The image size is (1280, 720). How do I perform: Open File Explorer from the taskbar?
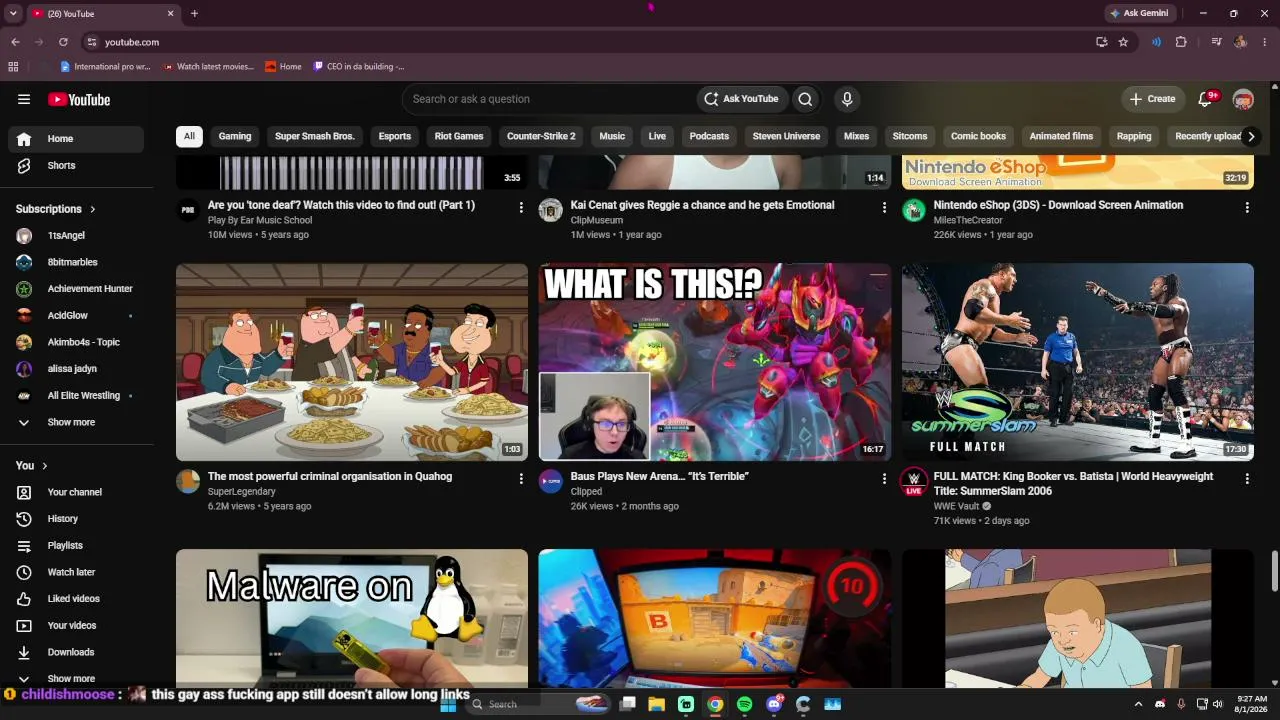tap(657, 704)
